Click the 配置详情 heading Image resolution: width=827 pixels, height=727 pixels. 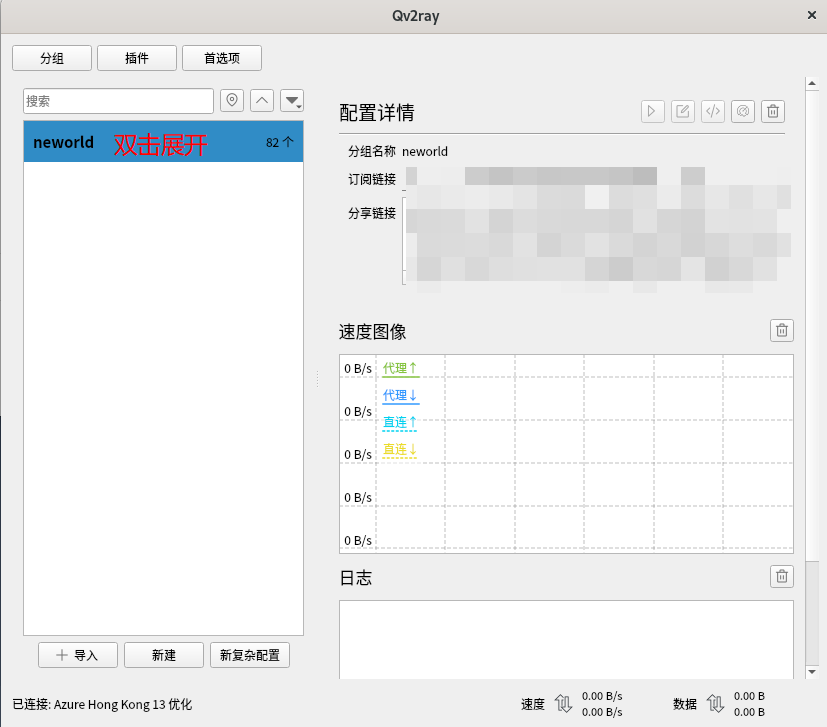377,112
